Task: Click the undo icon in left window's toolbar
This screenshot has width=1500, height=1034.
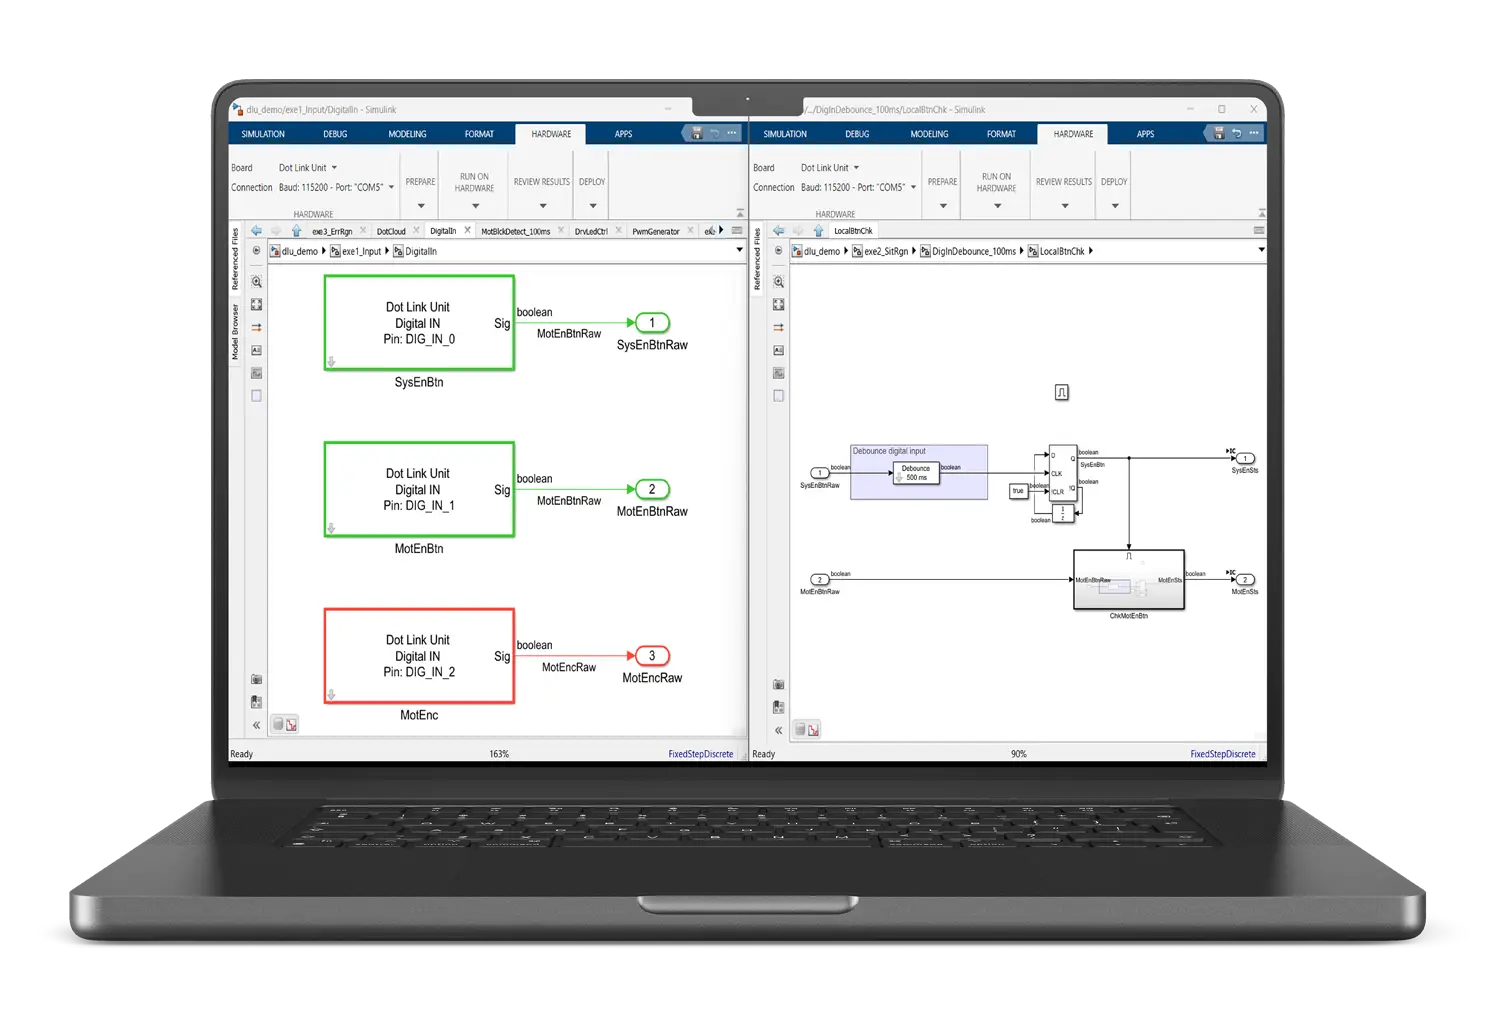Action: click(x=714, y=133)
